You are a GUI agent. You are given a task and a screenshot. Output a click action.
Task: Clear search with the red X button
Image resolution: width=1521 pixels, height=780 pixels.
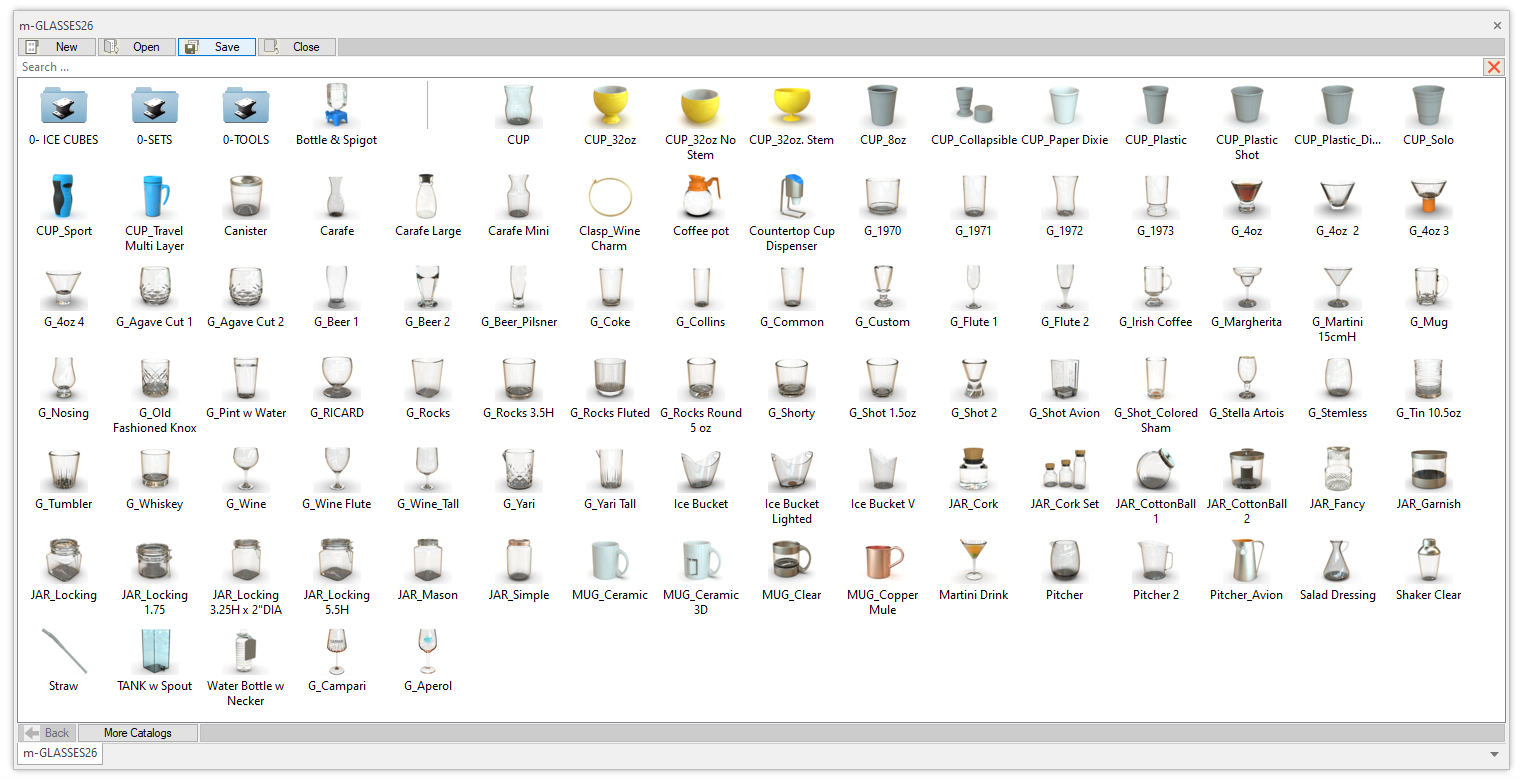coord(1494,67)
